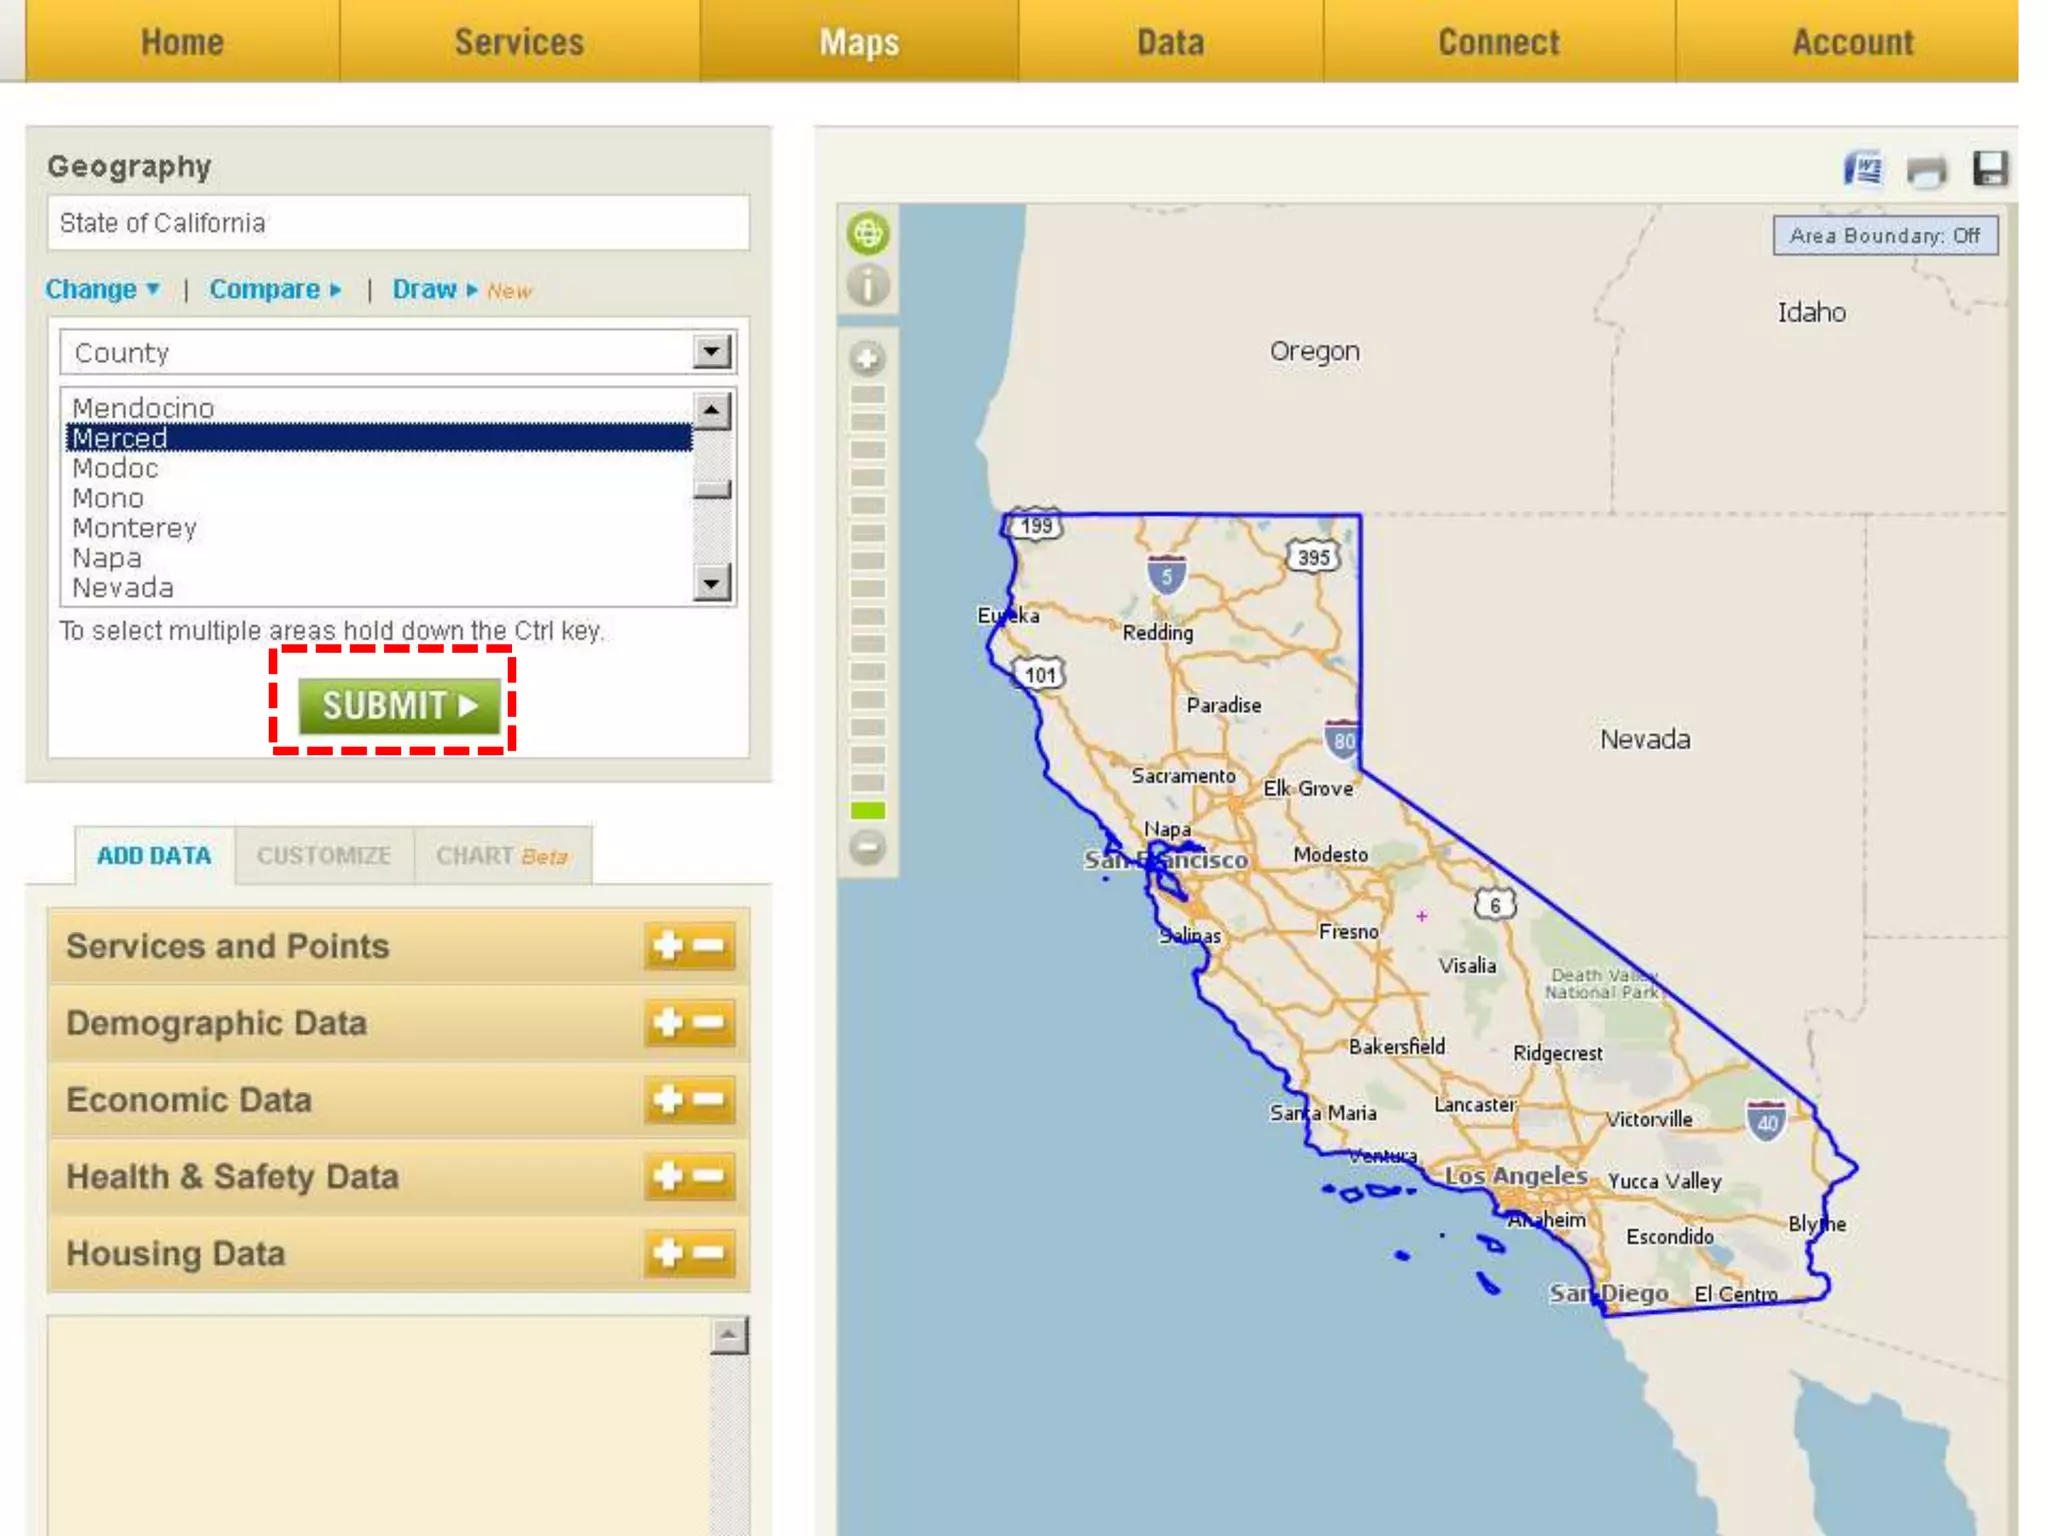Collapse Demographic Data with minus icon
The image size is (2048, 1536).
[x=709, y=1022]
